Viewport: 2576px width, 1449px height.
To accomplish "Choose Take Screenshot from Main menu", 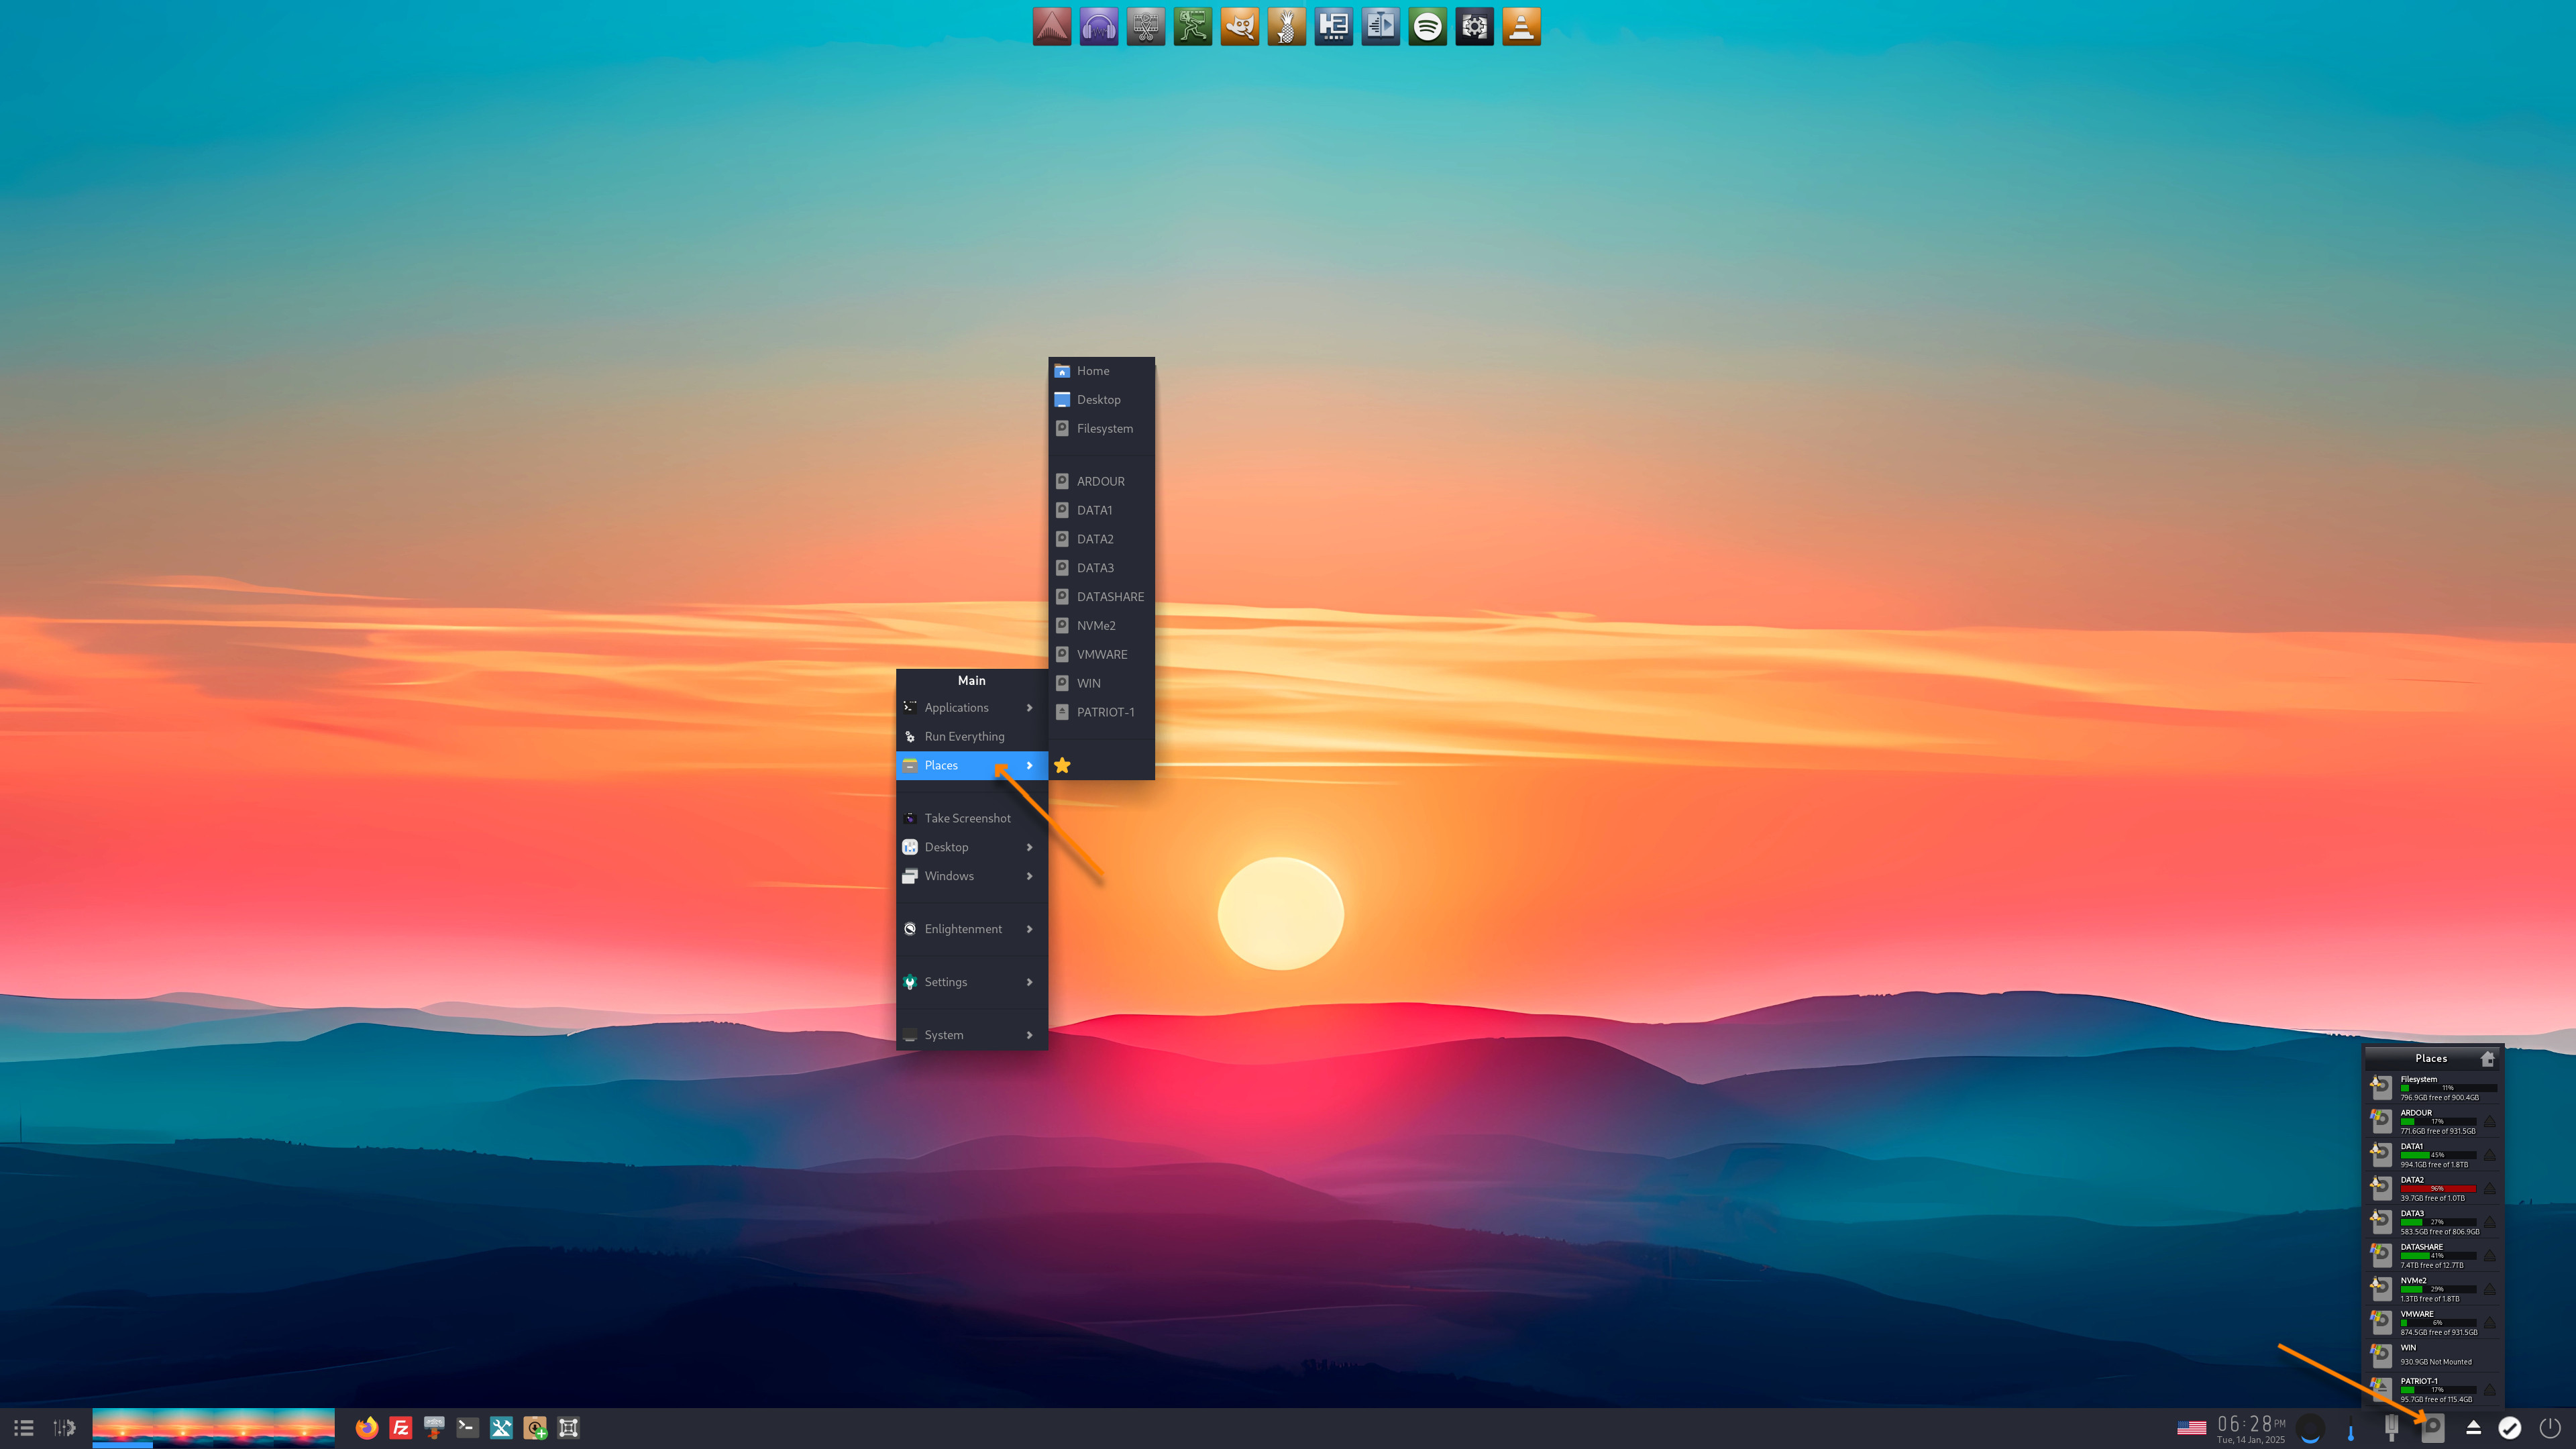I will coord(966,818).
